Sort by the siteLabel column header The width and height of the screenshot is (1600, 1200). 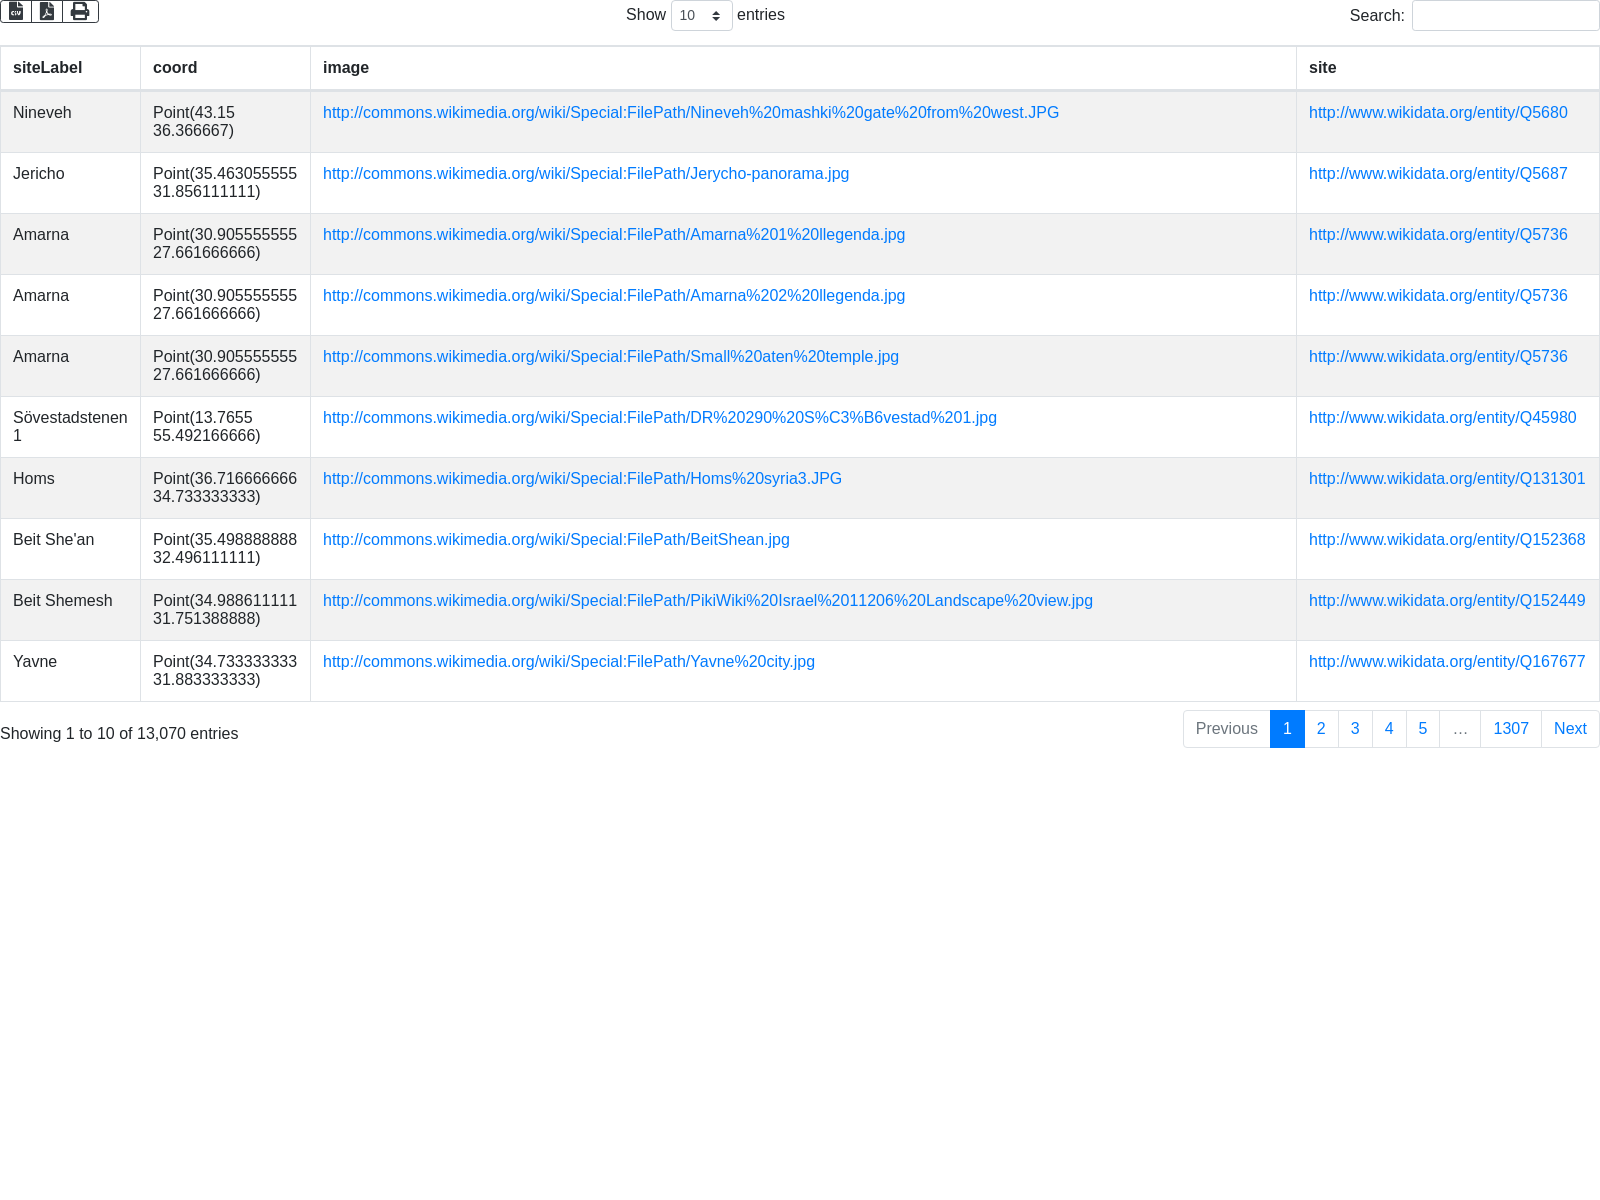[x=48, y=68]
